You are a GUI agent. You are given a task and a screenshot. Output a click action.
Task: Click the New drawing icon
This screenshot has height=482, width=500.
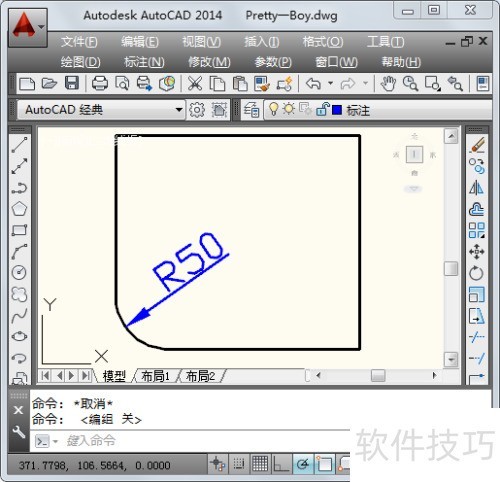(x=27, y=83)
